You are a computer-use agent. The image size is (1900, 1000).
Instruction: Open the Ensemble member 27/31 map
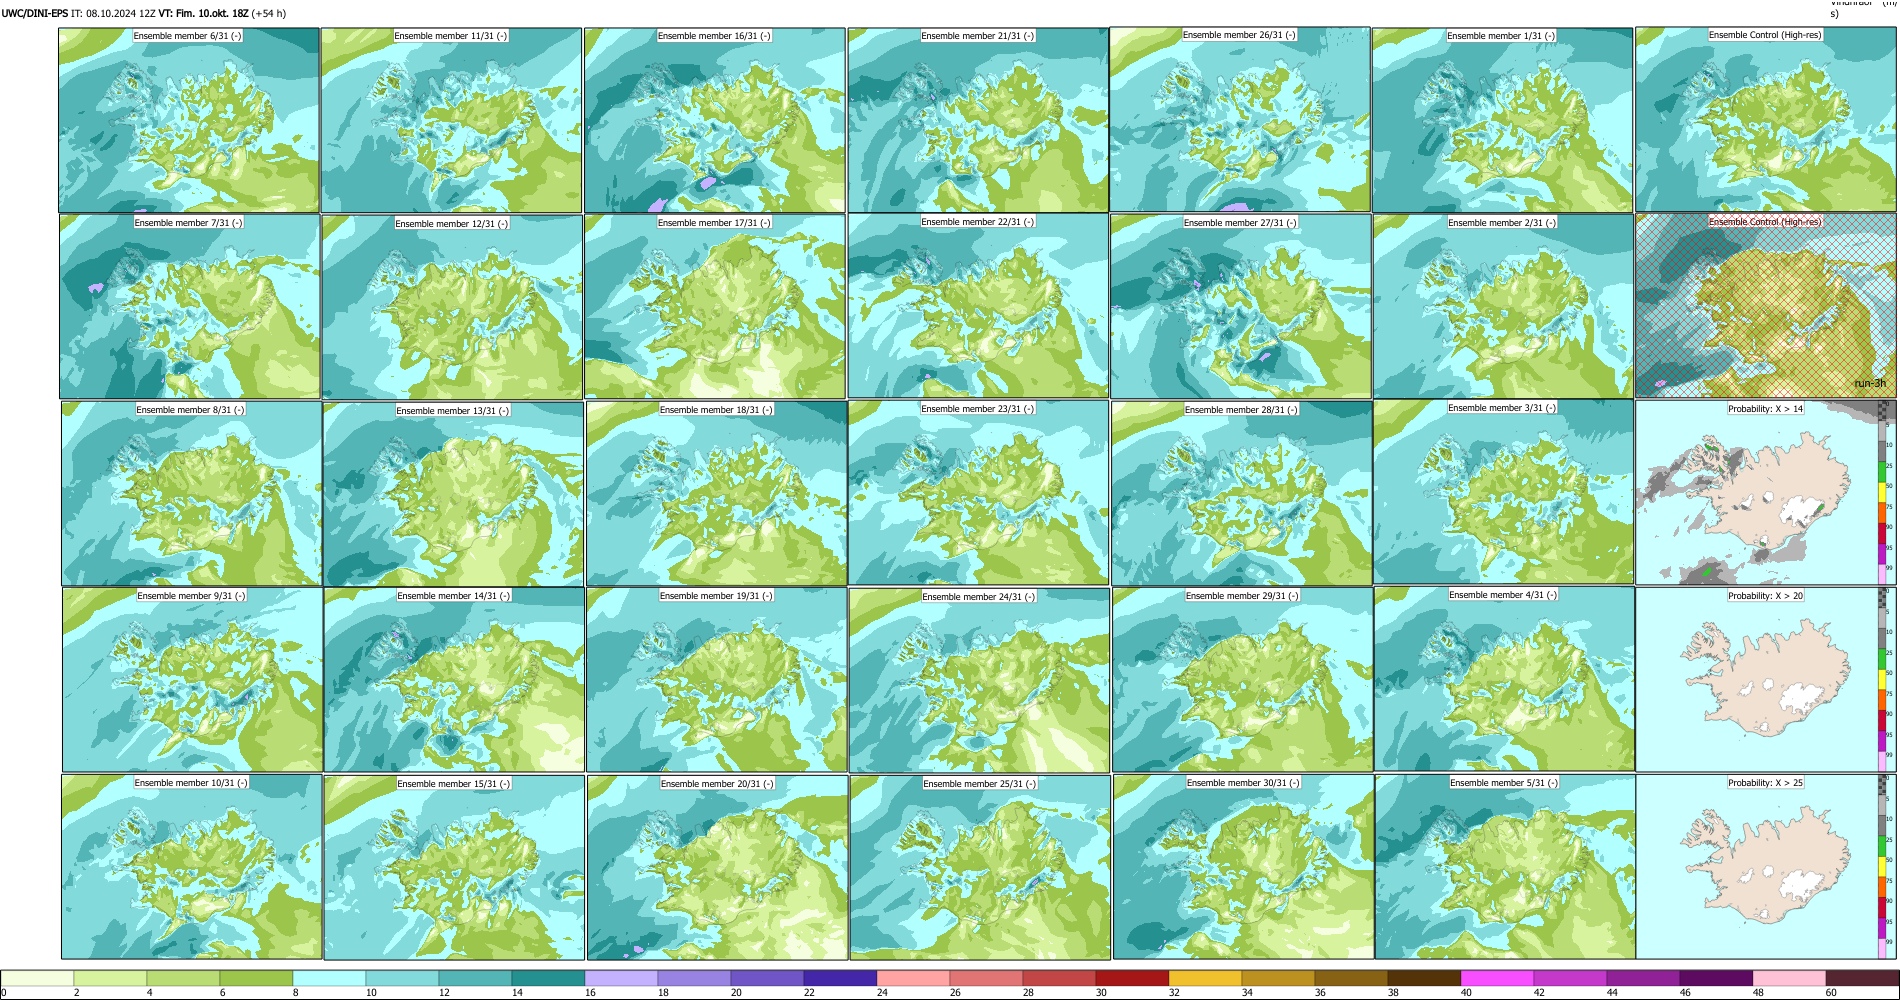1241,307
